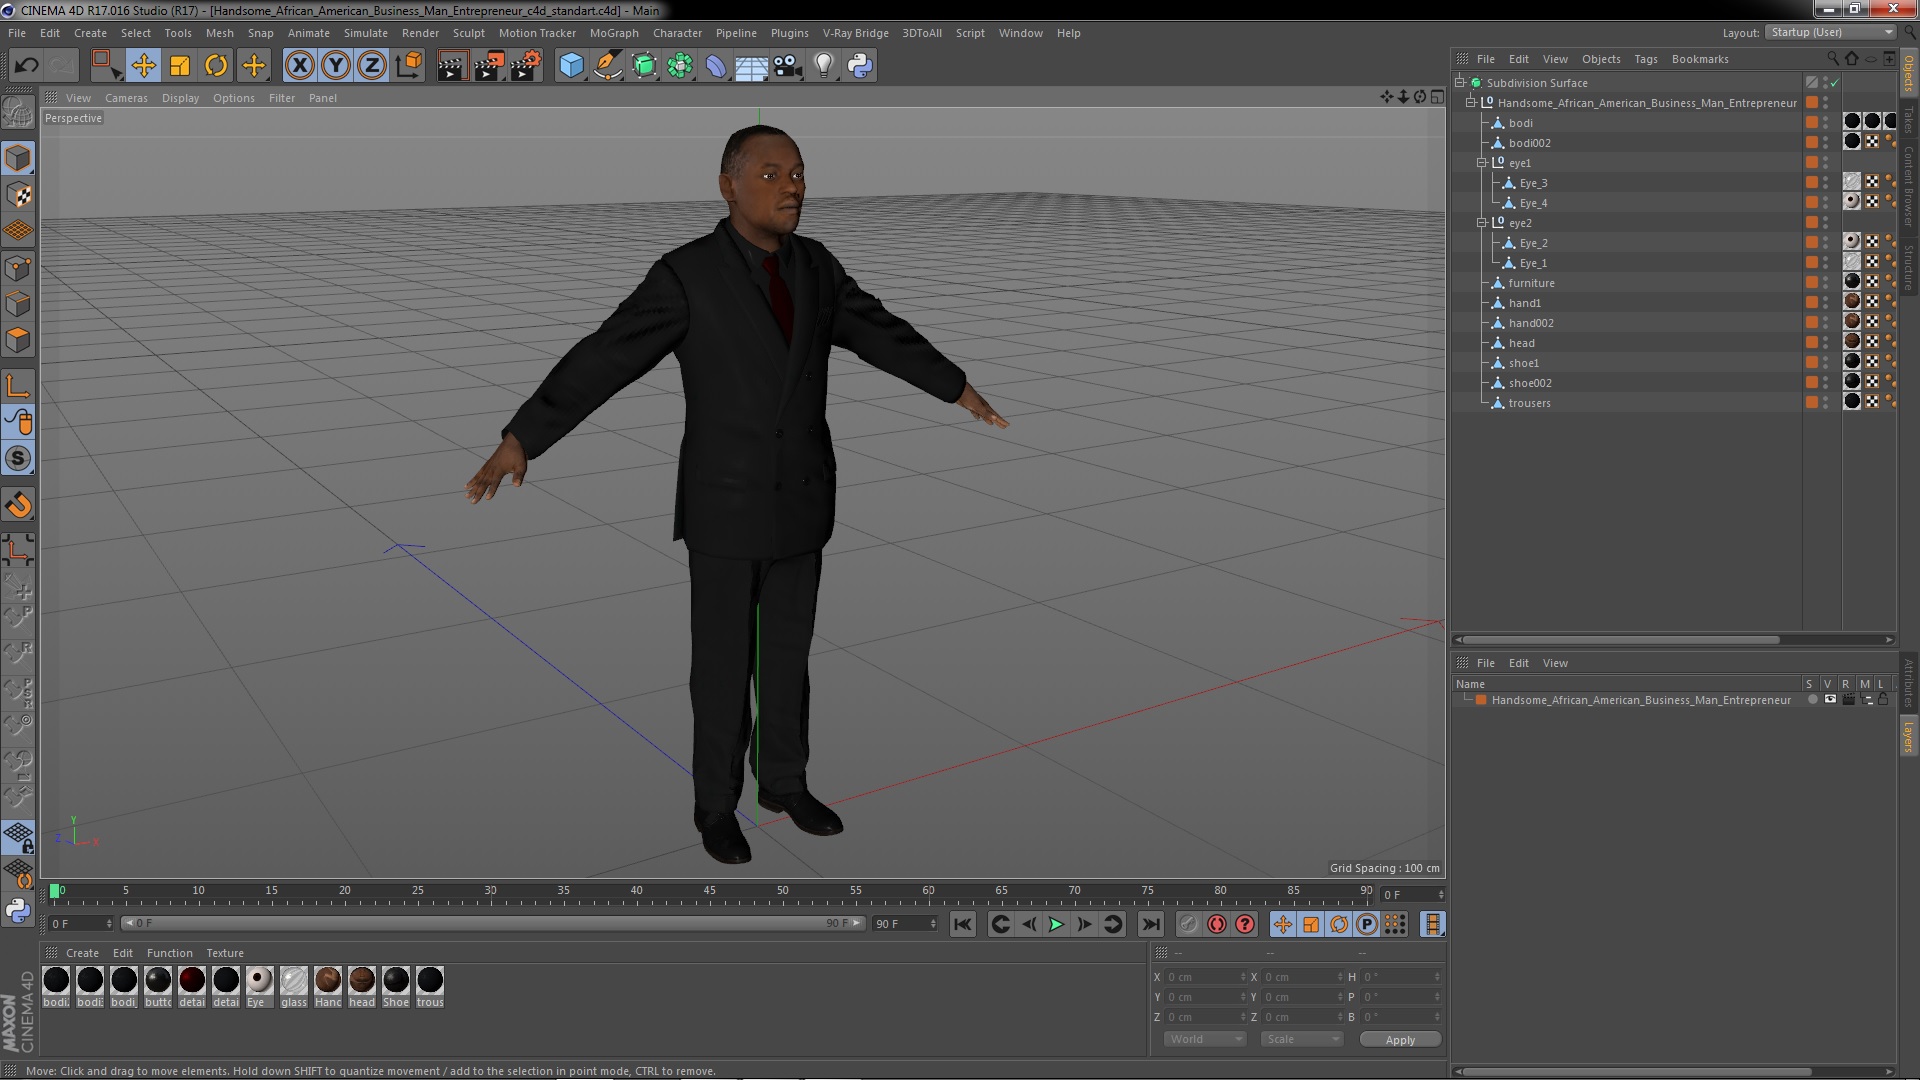The height and width of the screenshot is (1080, 1920).
Task: Click the Camera object icon
Action: click(x=787, y=66)
